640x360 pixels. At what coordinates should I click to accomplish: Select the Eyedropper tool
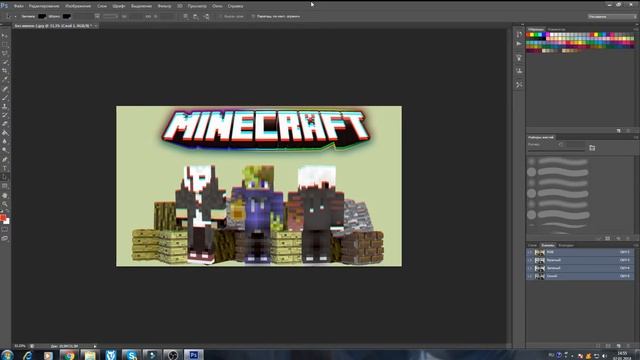(x=4, y=80)
